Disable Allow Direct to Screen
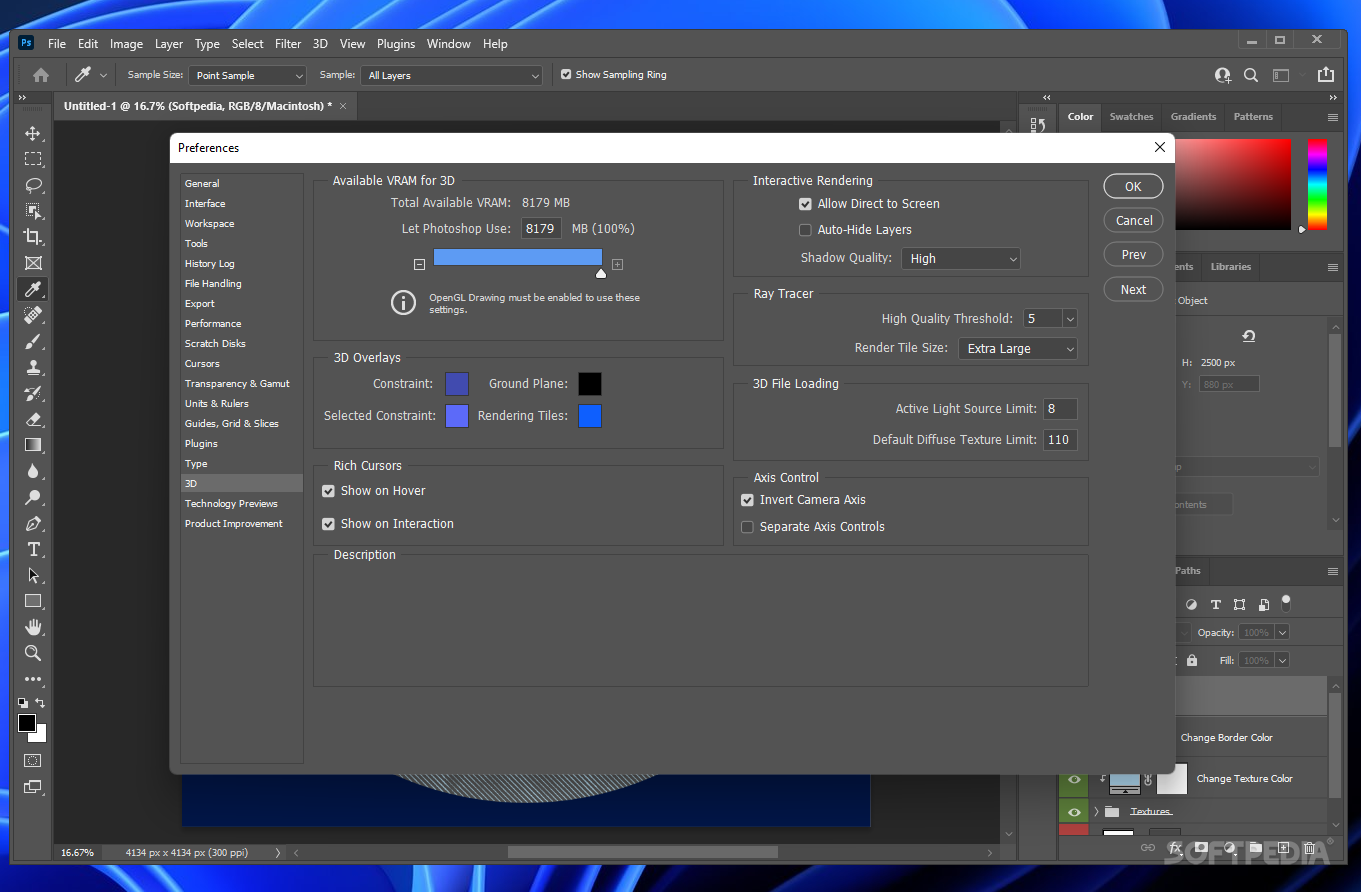 (x=805, y=204)
